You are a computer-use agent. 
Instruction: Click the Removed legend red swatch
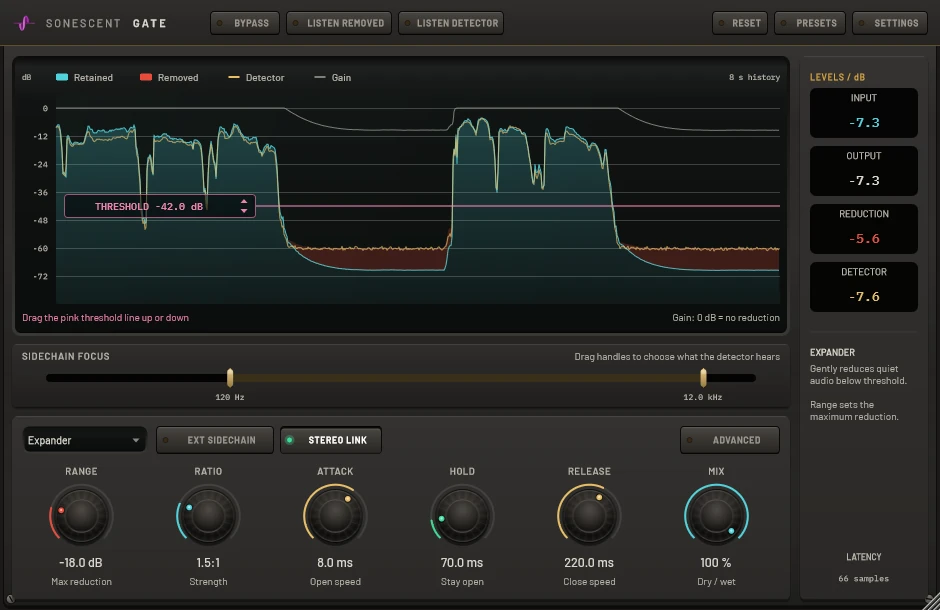pos(146,77)
